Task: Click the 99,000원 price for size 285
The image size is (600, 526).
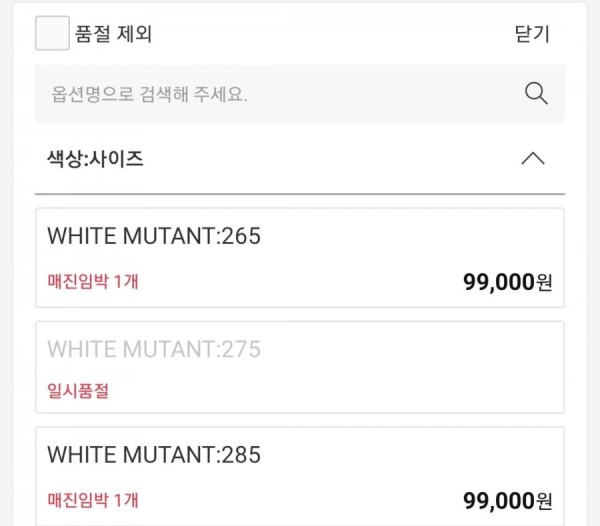Action: point(507,501)
